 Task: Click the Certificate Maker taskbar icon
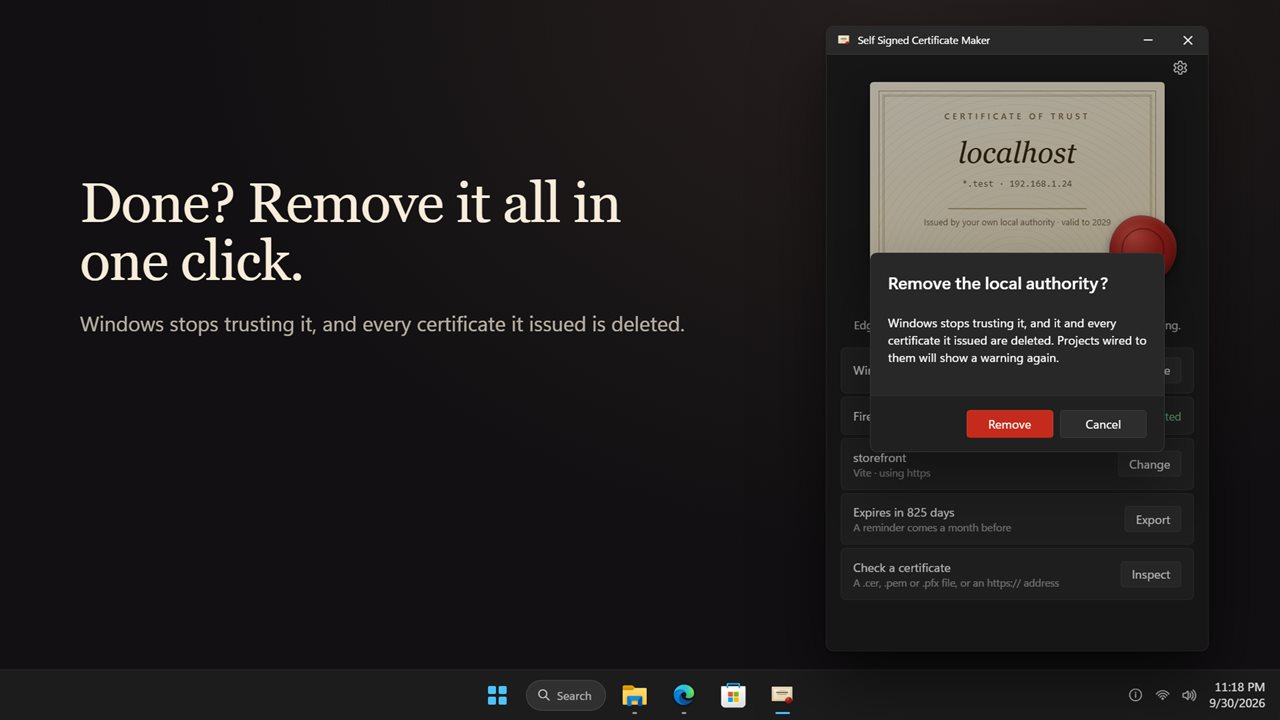[x=782, y=695]
